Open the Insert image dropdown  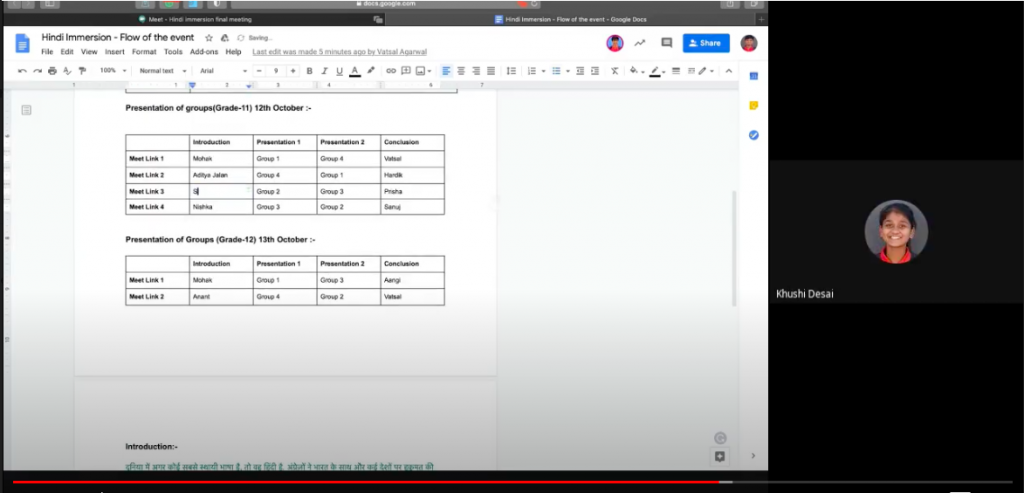423,71
